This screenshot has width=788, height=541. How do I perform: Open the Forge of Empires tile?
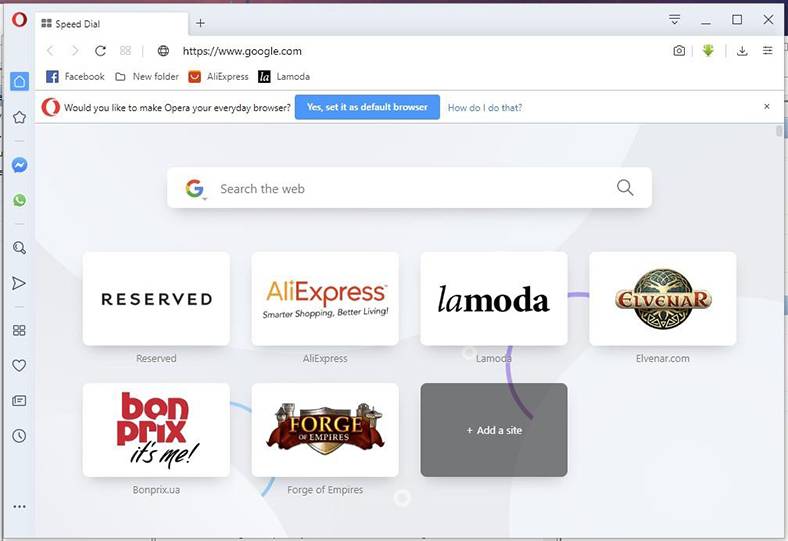(x=325, y=430)
